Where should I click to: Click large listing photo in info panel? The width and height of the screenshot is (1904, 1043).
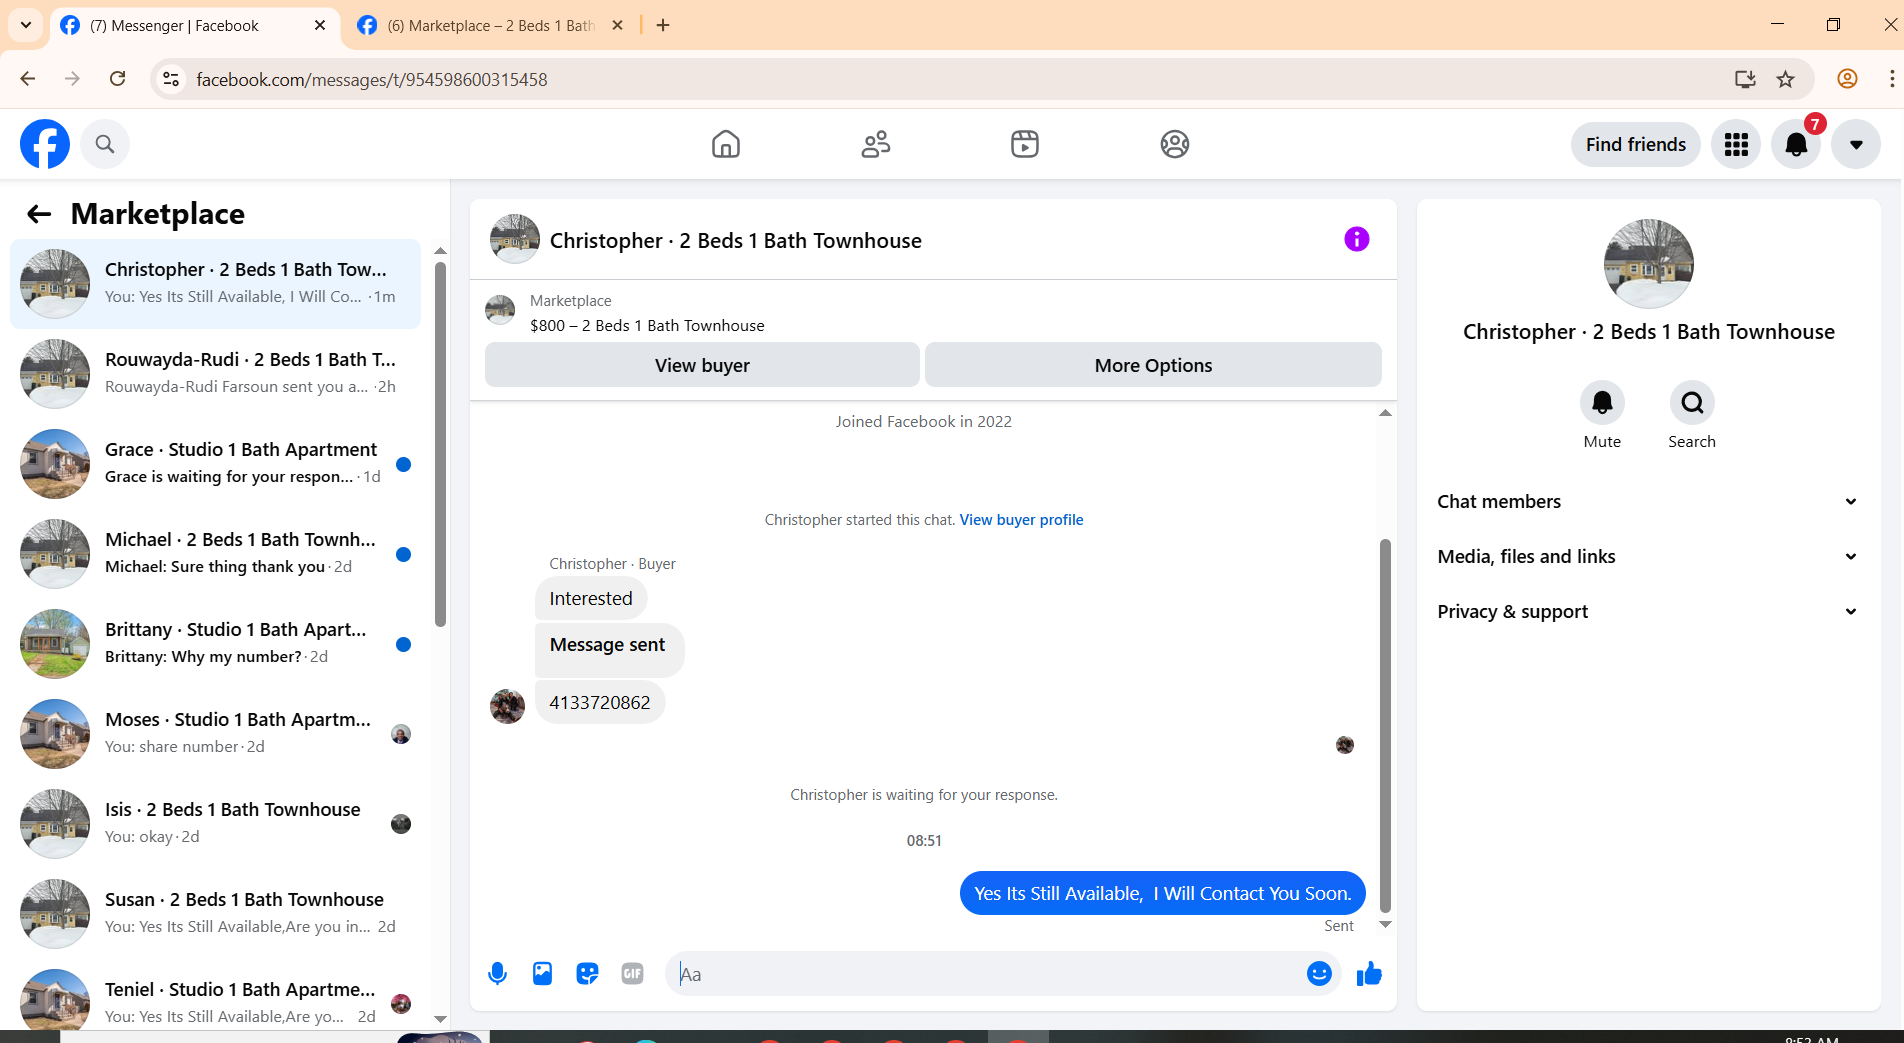pos(1648,264)
